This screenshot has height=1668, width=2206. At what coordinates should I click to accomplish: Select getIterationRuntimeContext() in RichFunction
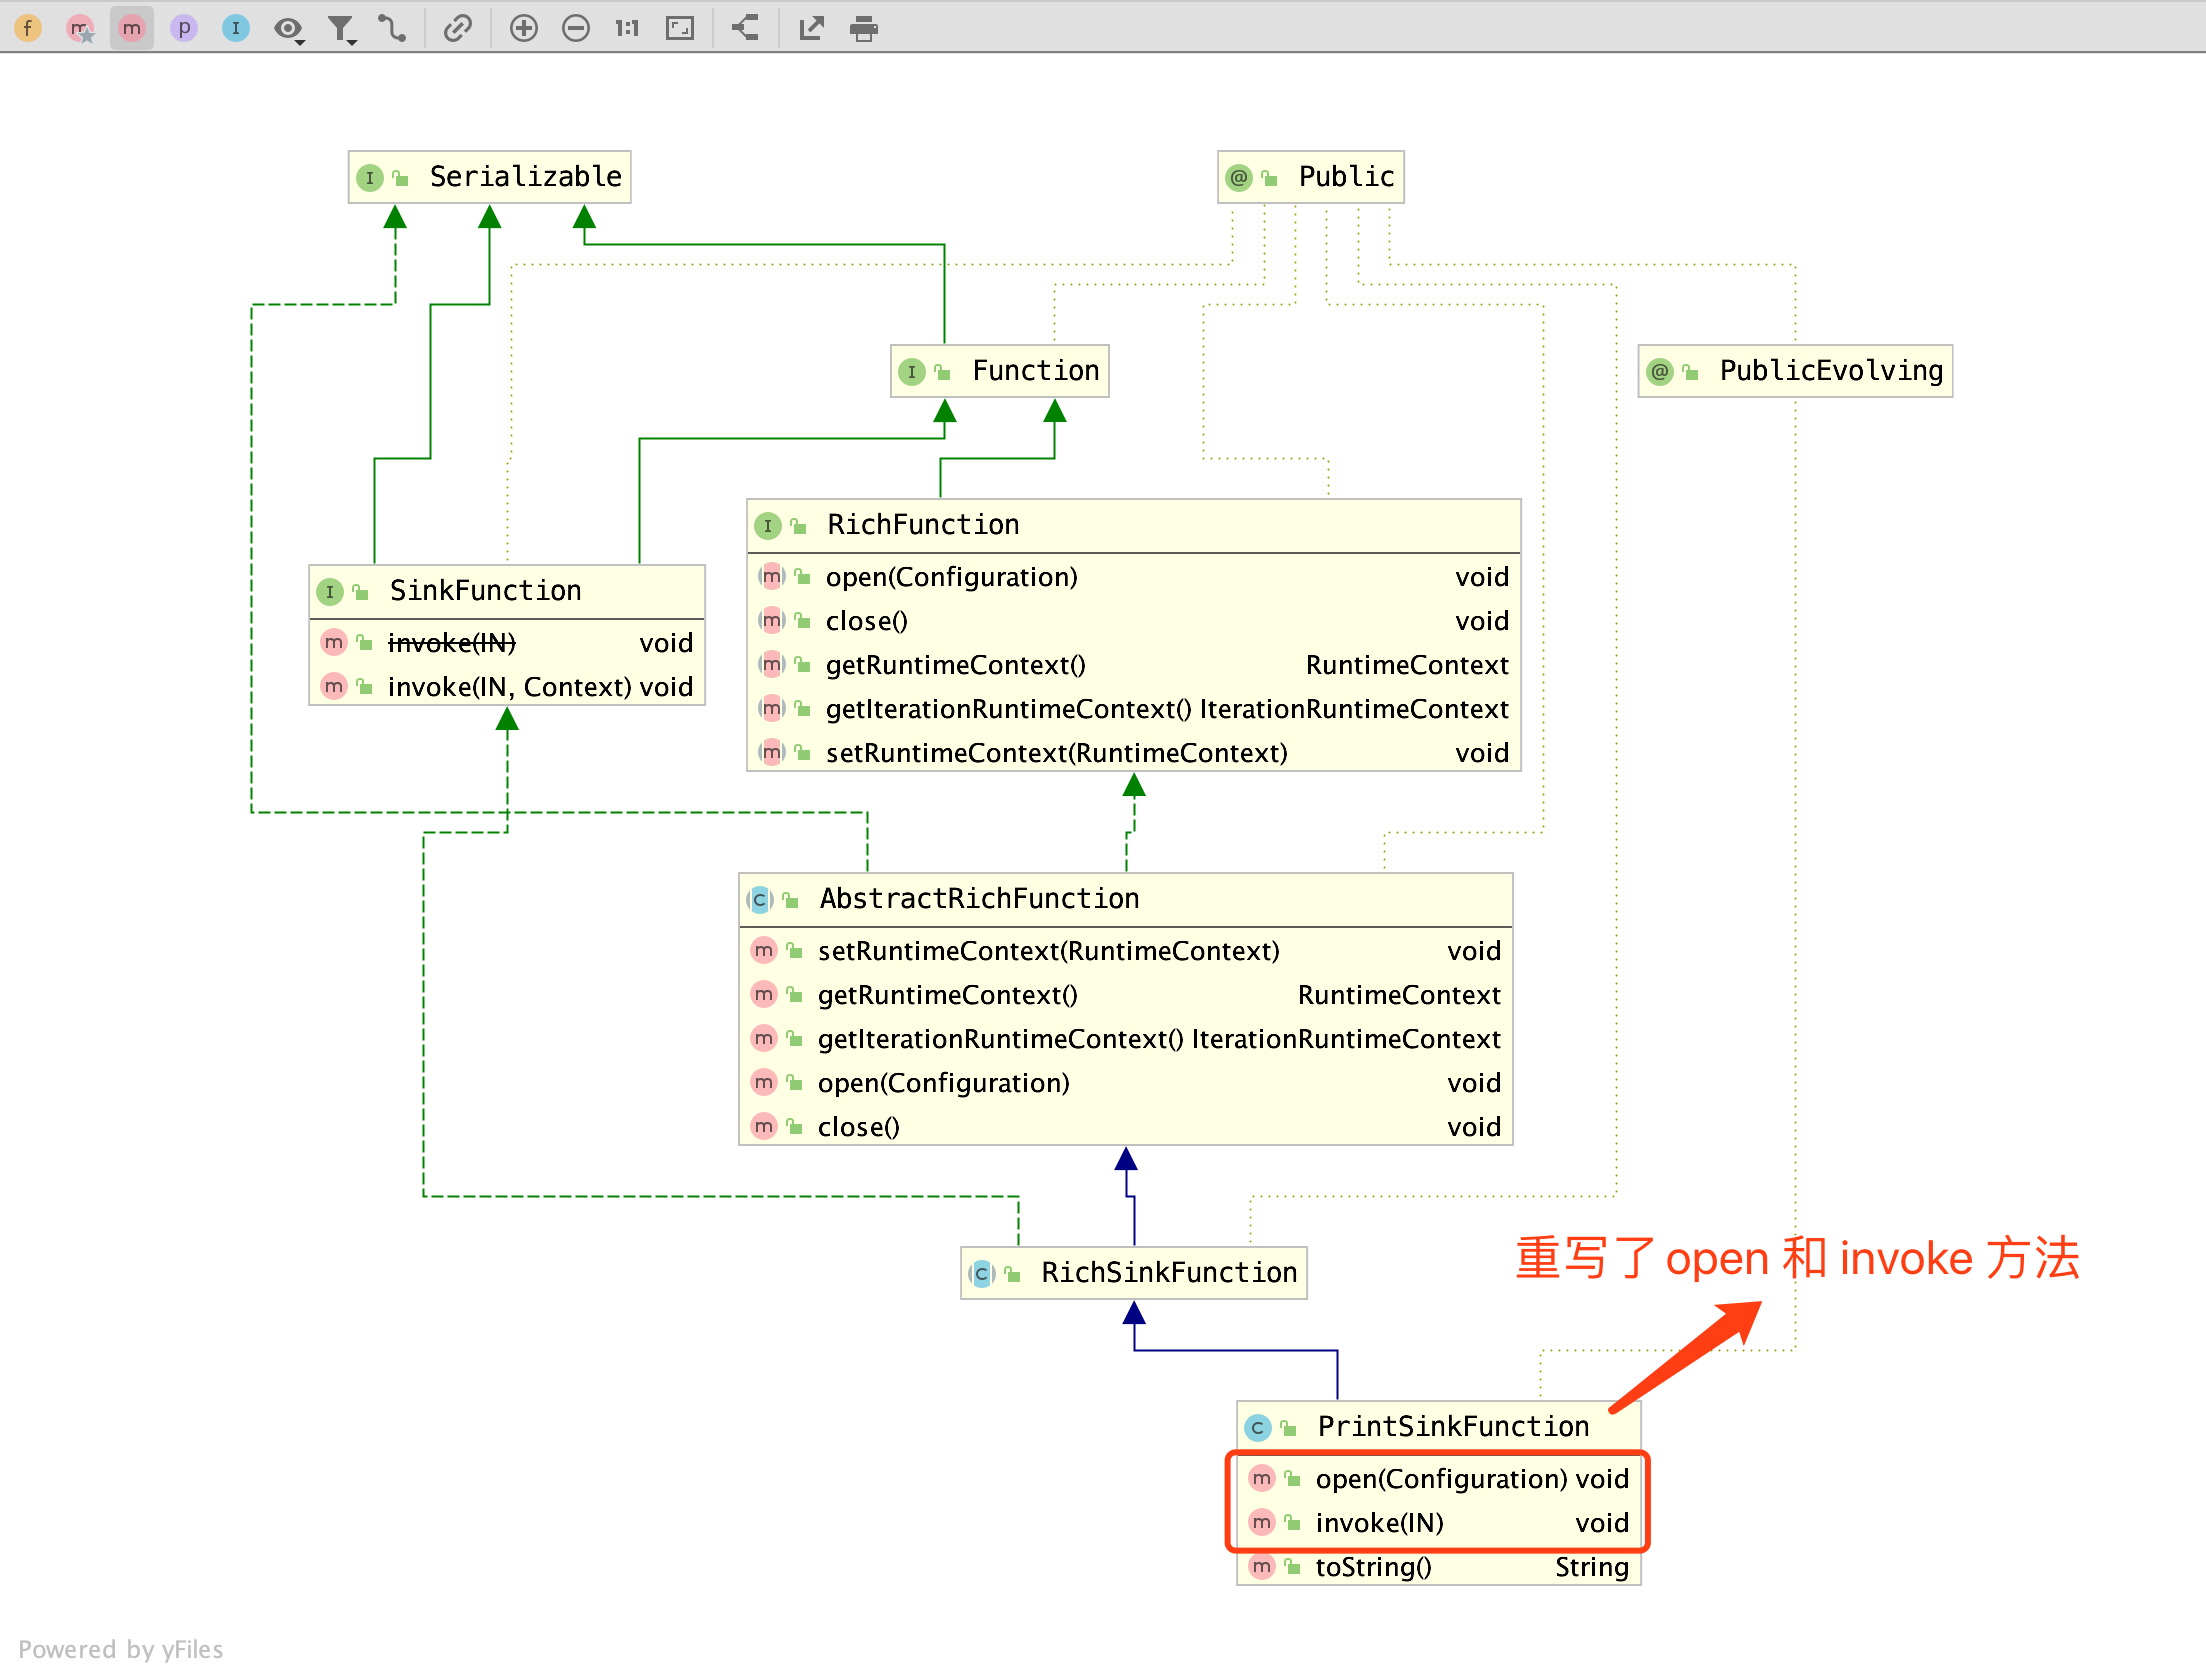coord(1133,709)
